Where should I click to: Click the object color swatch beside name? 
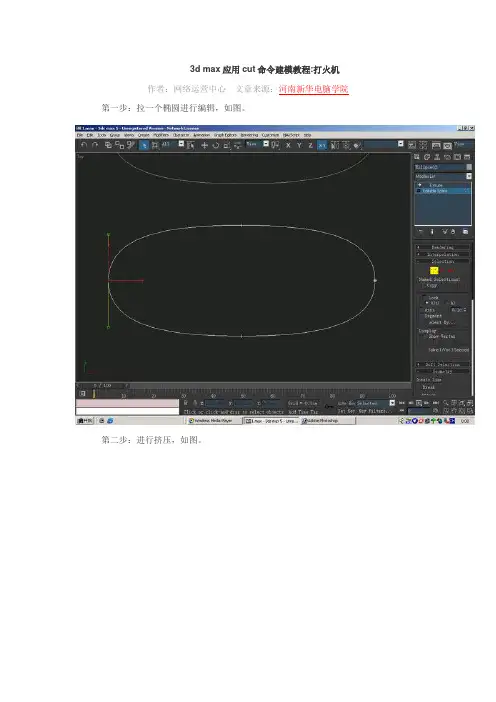point(469,167)
